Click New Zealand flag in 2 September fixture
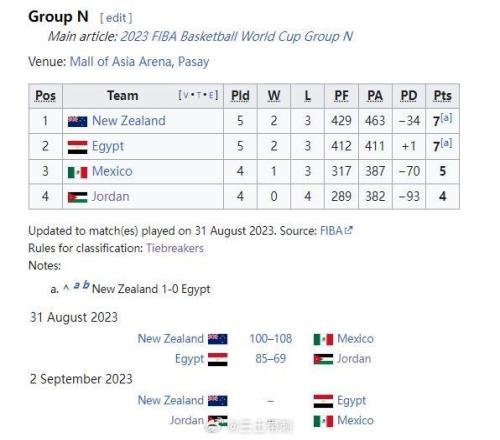Screen dimensions: 500x440 click(x=218, y=401)
